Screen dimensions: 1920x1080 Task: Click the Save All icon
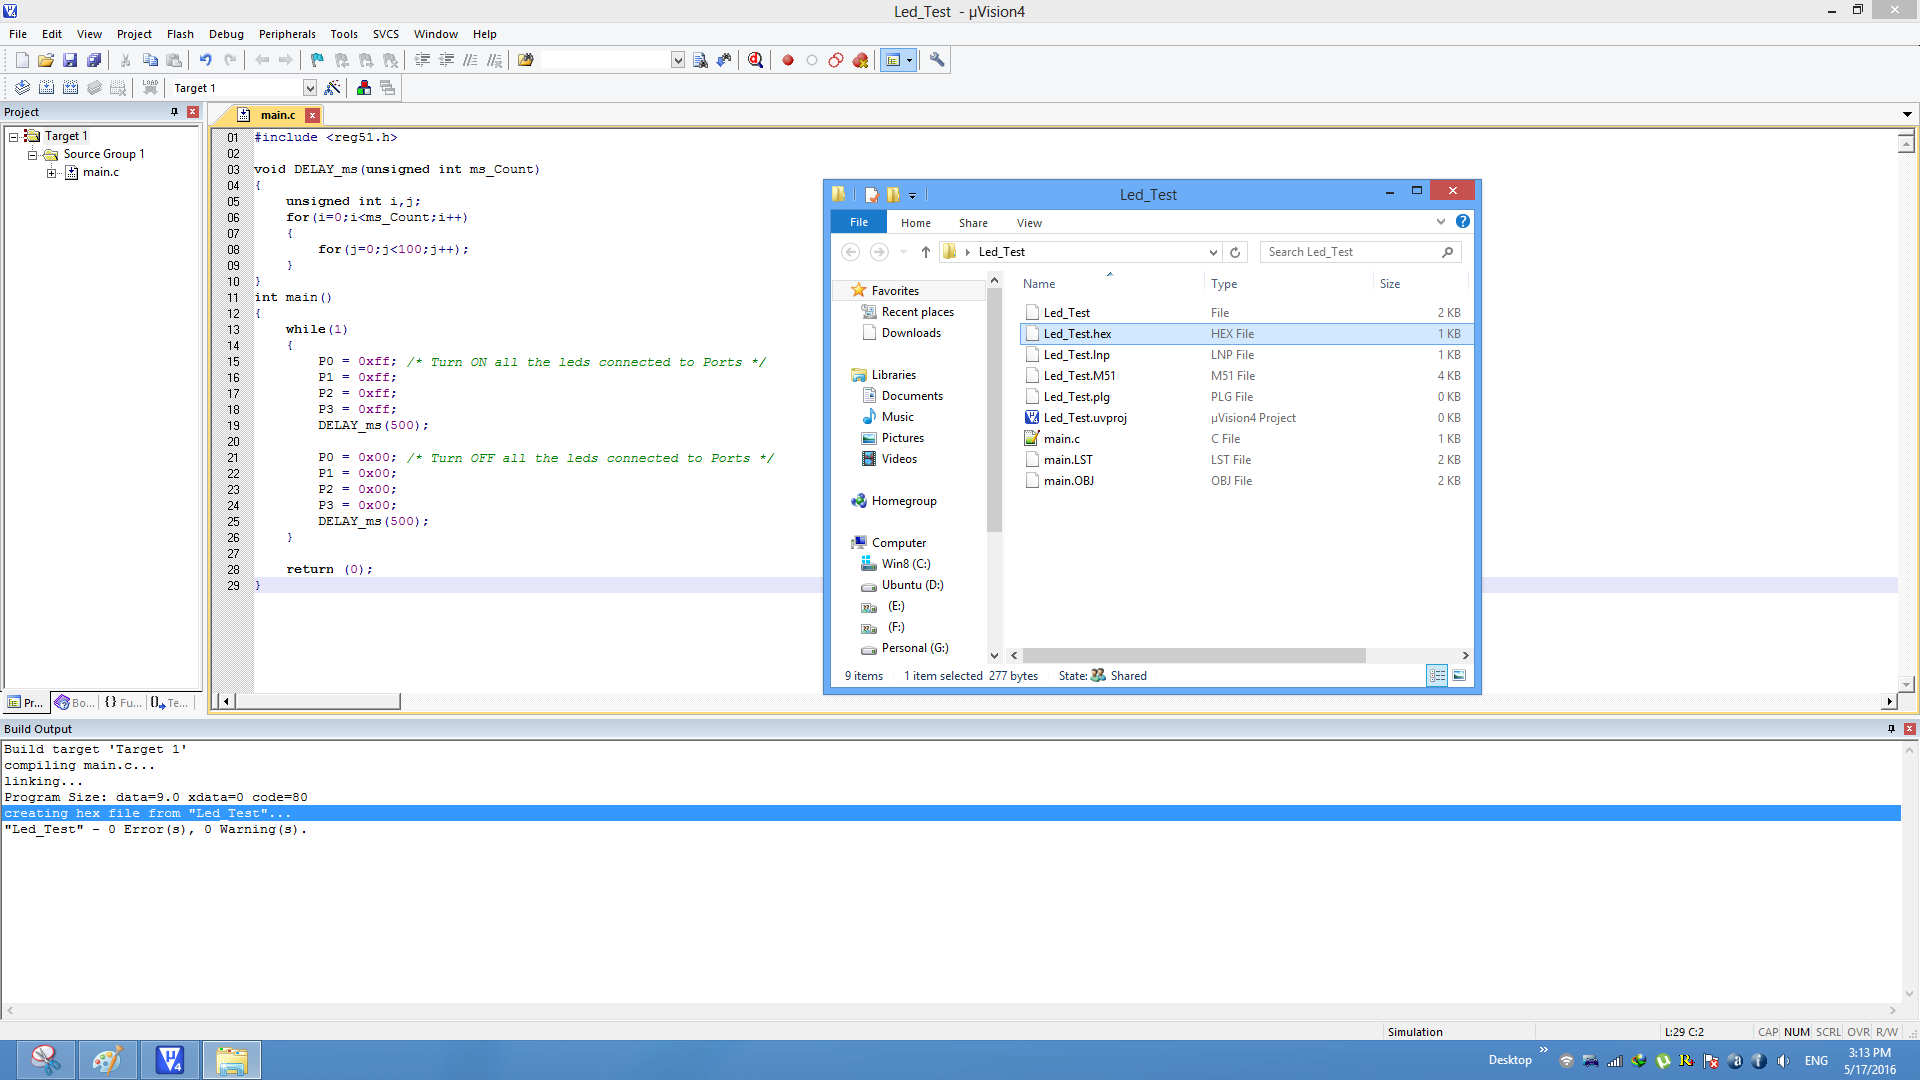coord(94,60)
